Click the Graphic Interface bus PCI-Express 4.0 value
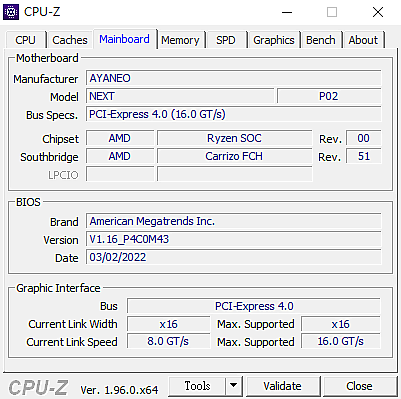 254,306
